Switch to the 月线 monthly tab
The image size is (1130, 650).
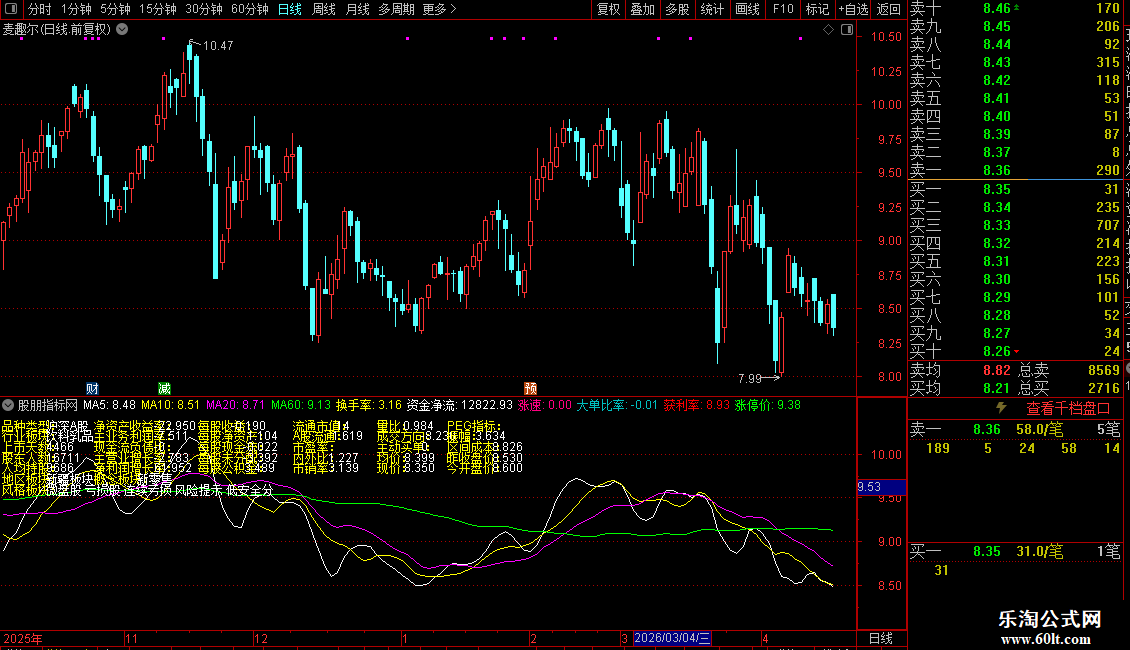[357, 9]
